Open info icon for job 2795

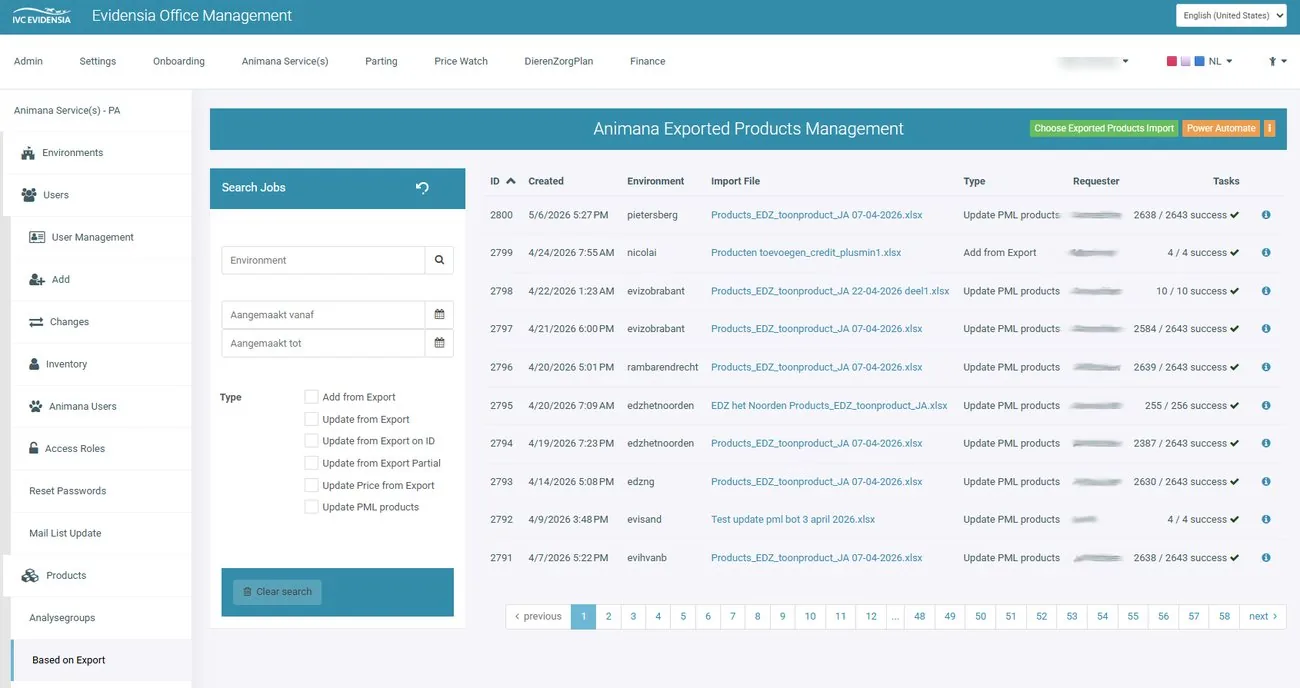1266,405
